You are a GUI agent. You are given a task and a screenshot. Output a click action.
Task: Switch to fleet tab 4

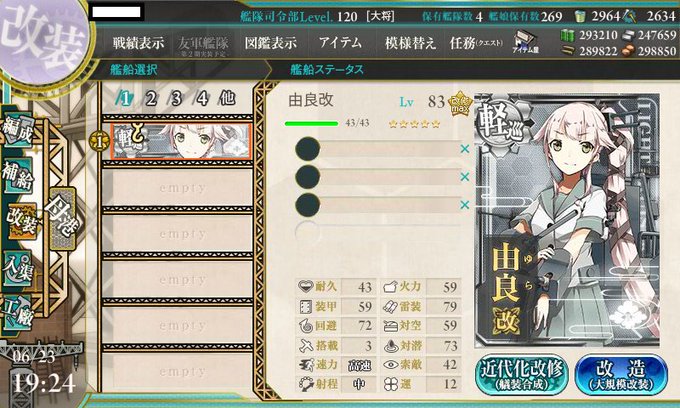coord(202,99)
